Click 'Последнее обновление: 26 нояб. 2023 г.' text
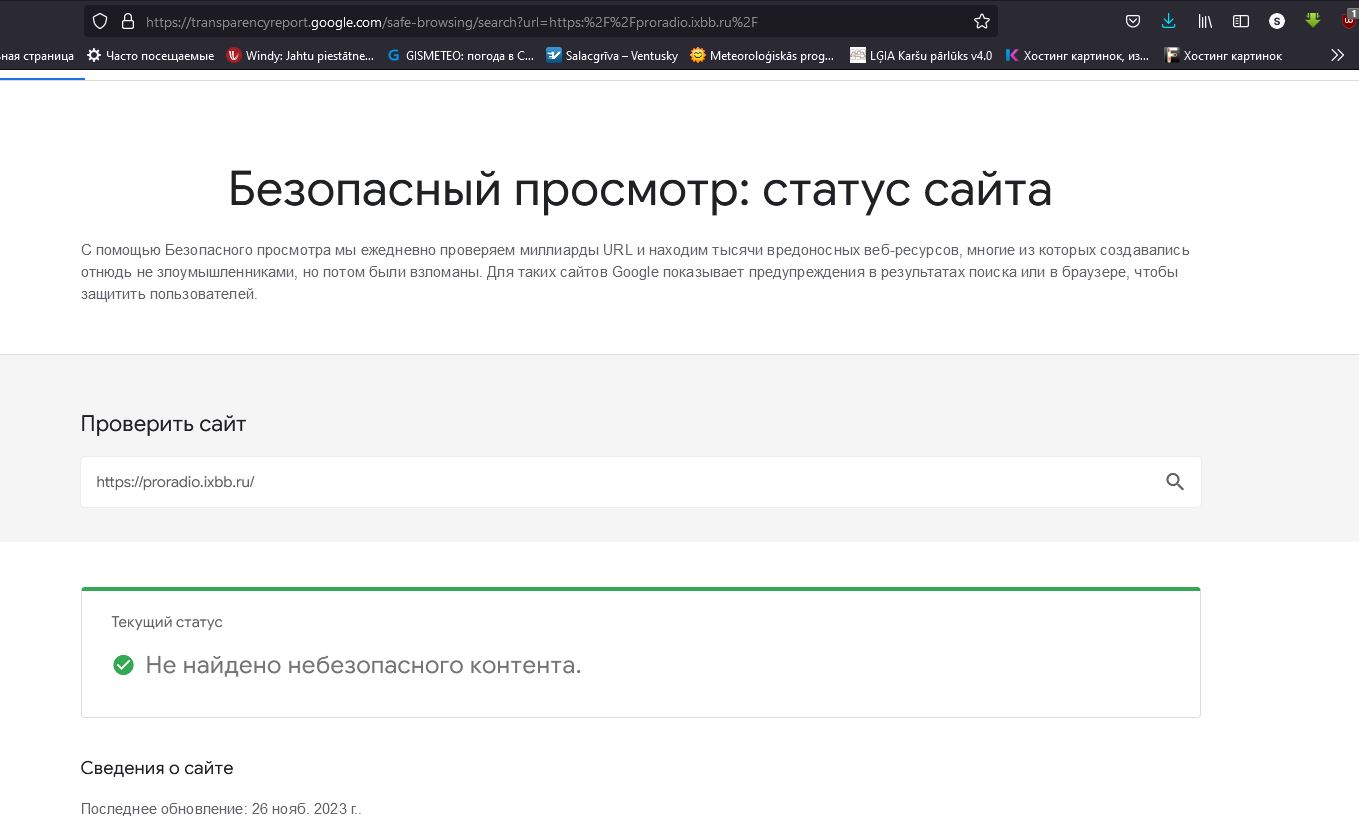Image resolution: width=1359 pixels, height=830 pixels. [221, 808]
